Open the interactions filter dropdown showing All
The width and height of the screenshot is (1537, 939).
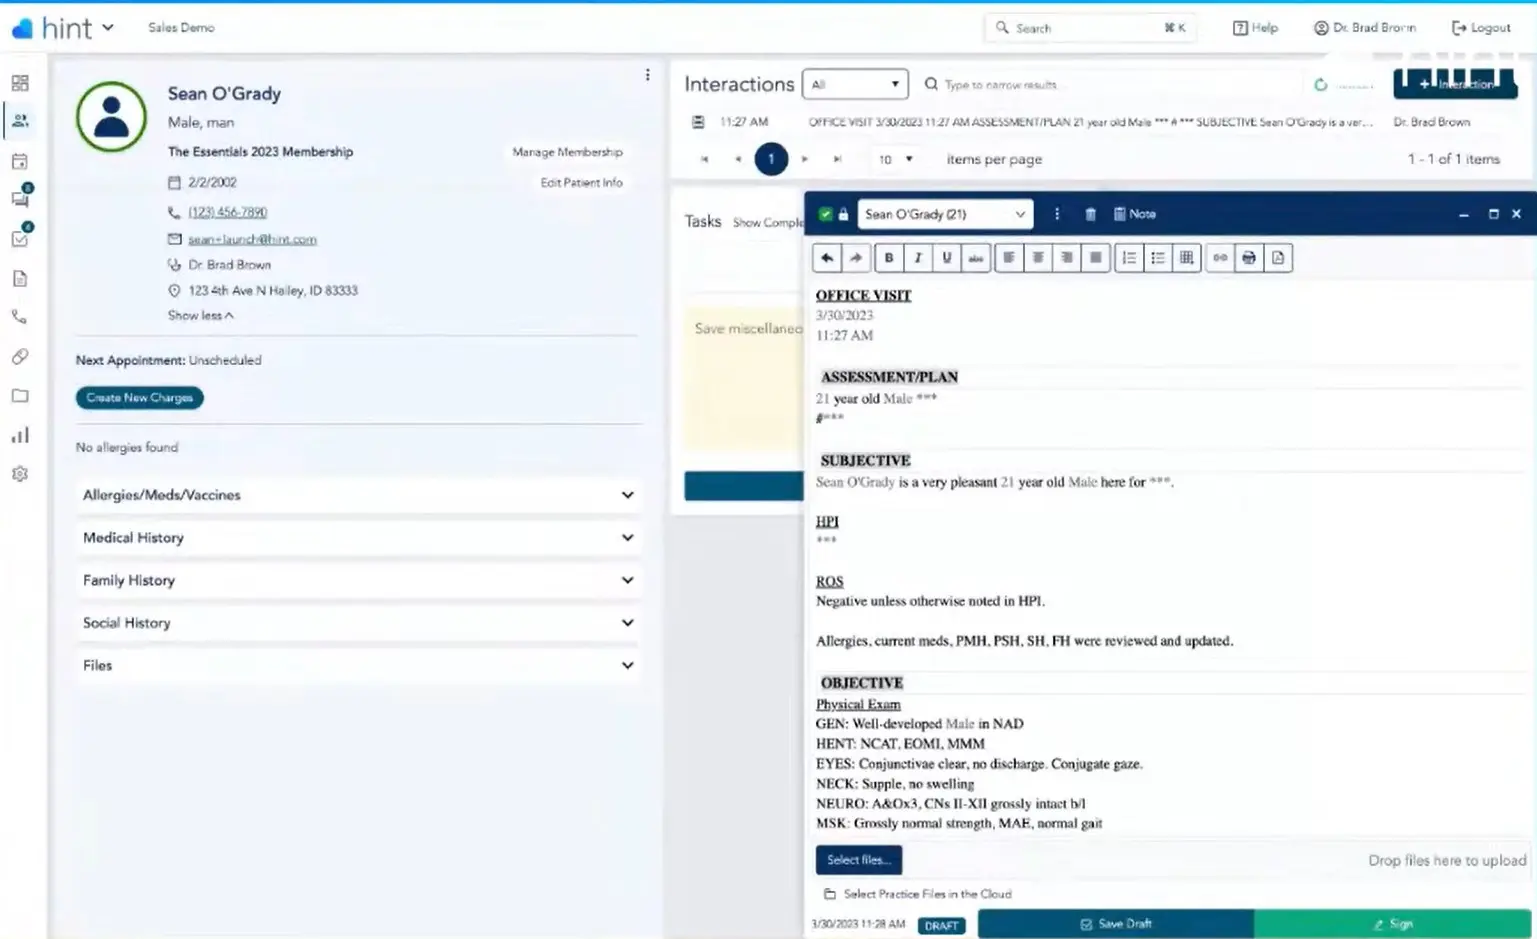[x=854, y=84]
